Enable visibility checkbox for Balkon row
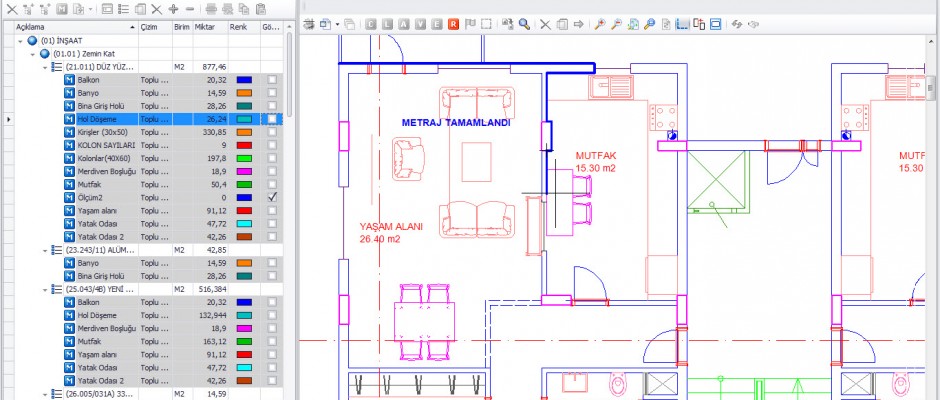The height and width of the screenshot is (400, 940). coord(272,79)
